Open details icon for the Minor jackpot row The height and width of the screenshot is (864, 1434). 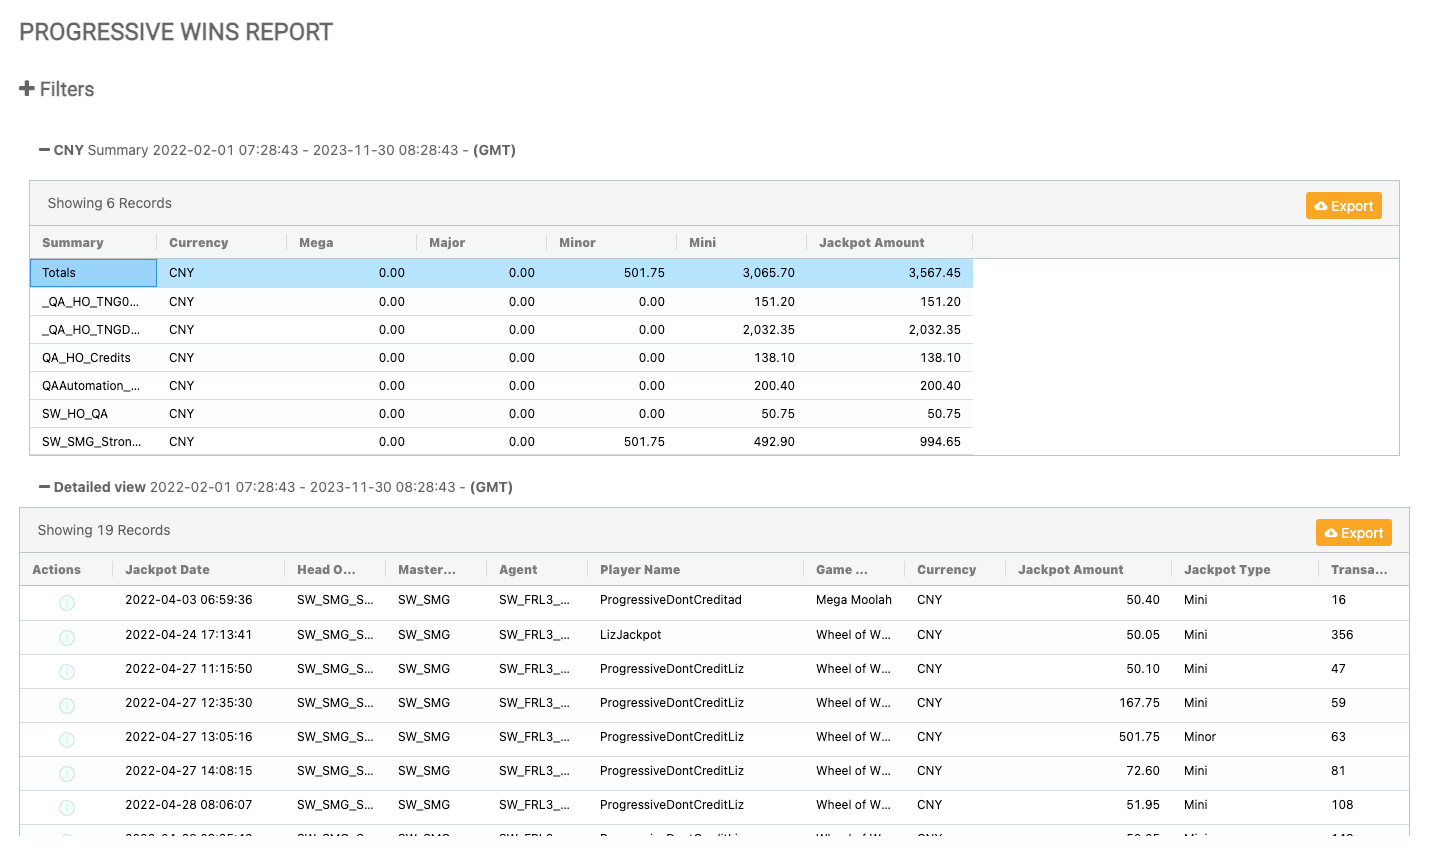point(67,740)
